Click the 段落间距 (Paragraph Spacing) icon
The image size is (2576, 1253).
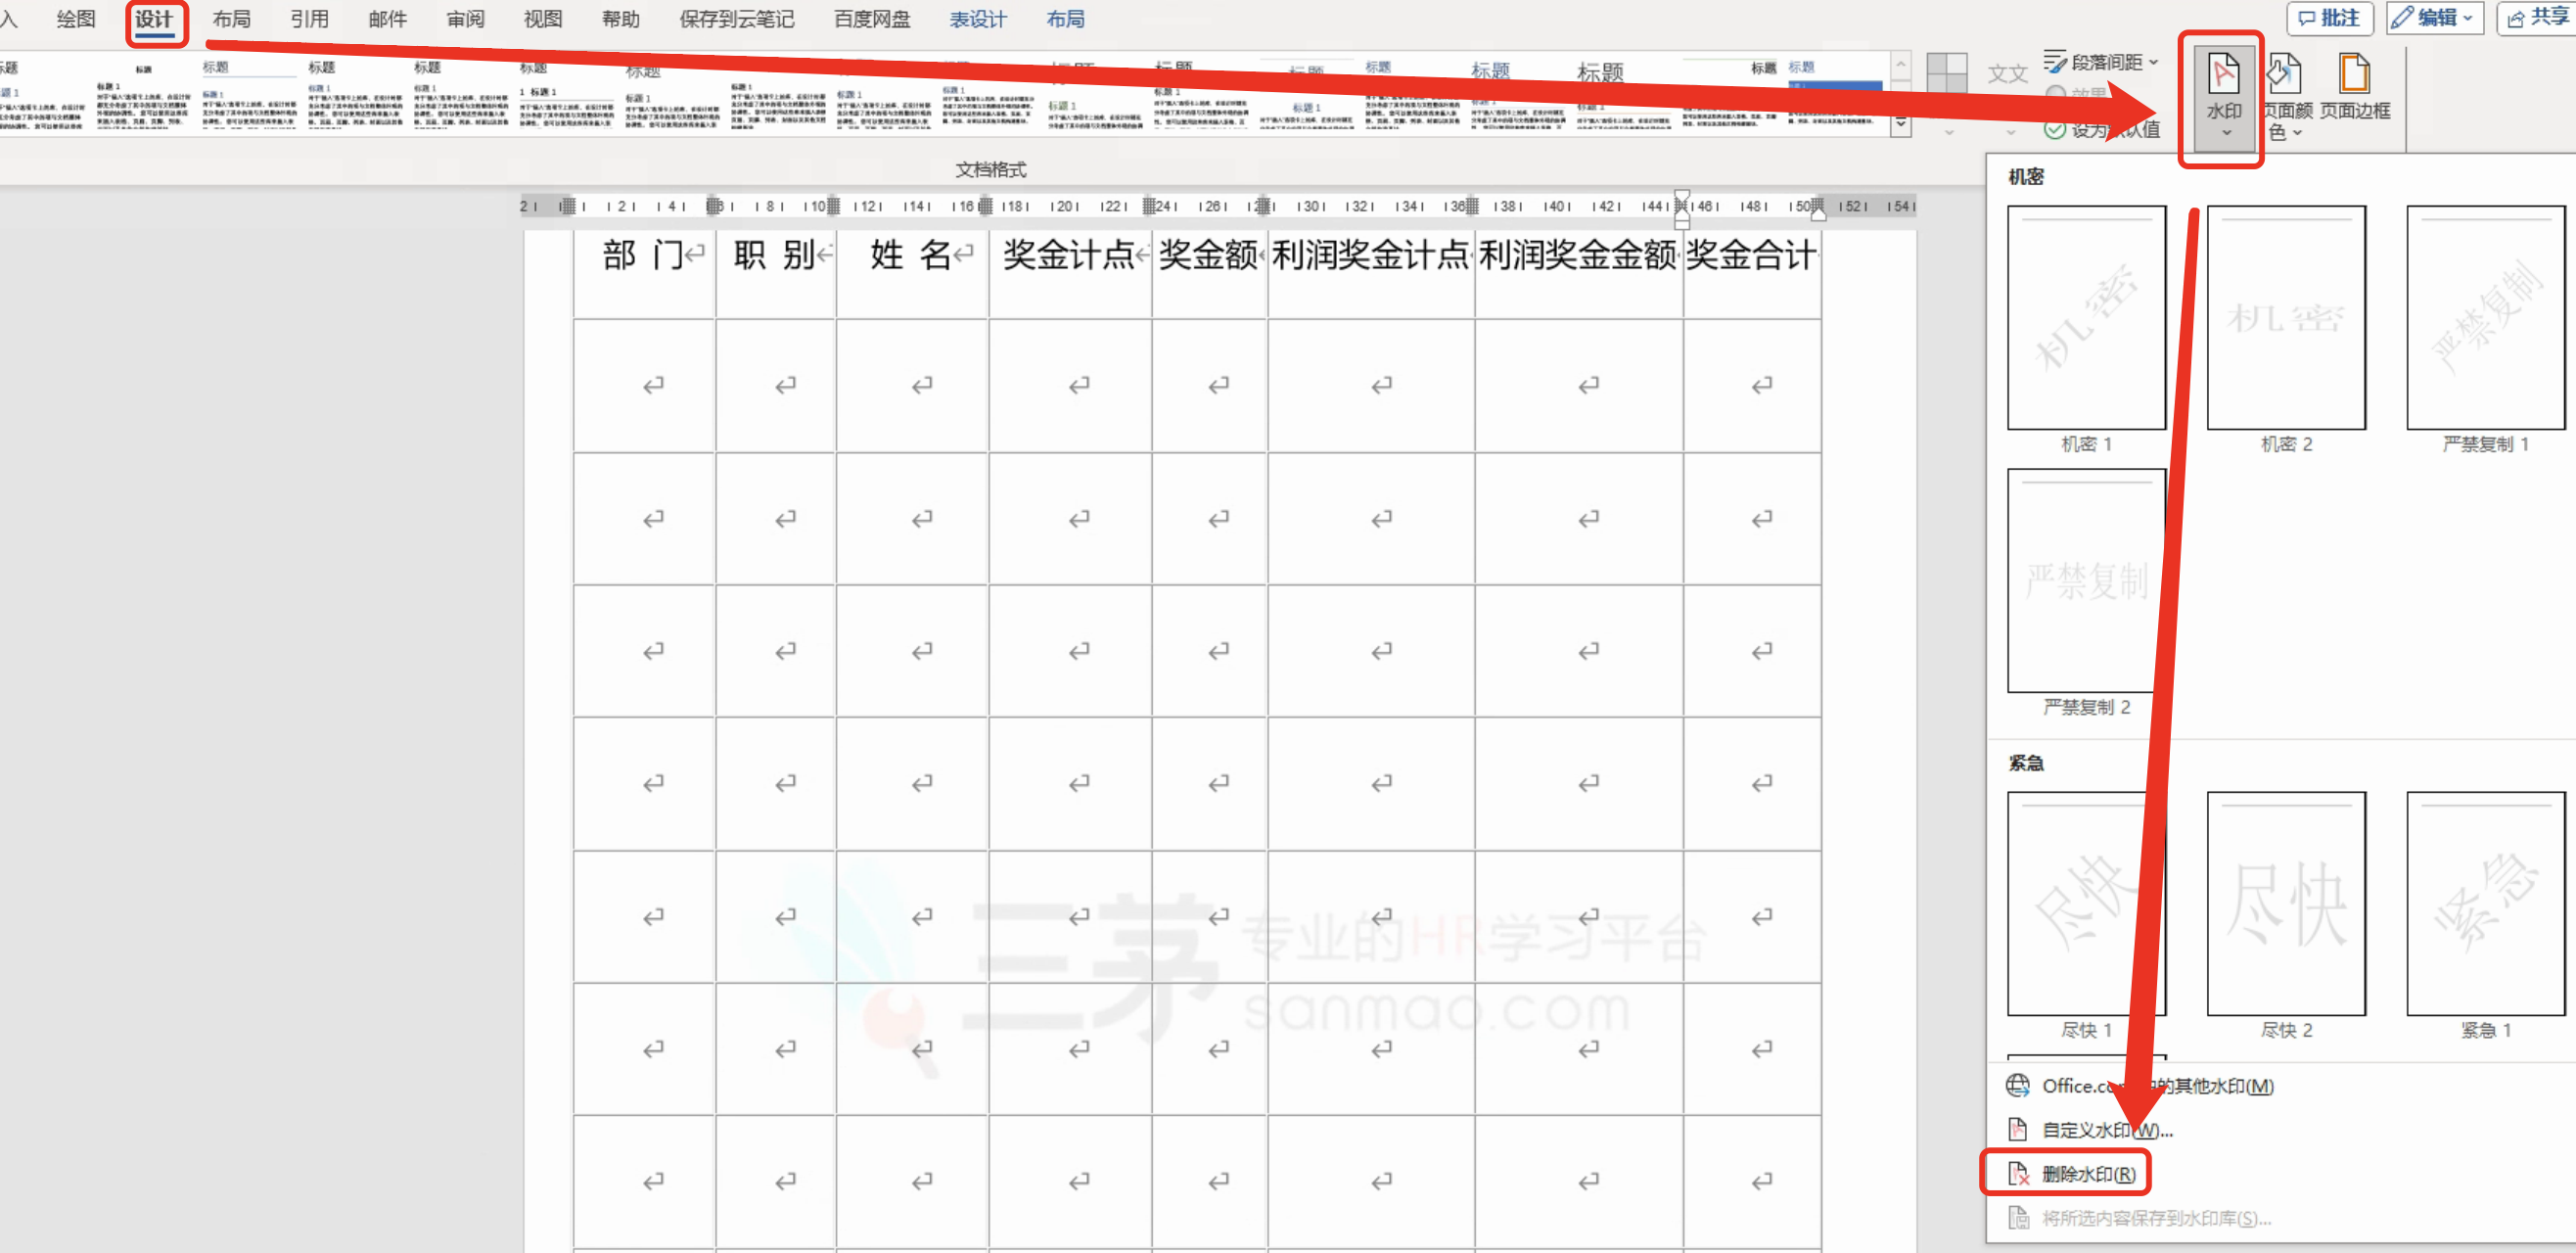coord(2055,60)
